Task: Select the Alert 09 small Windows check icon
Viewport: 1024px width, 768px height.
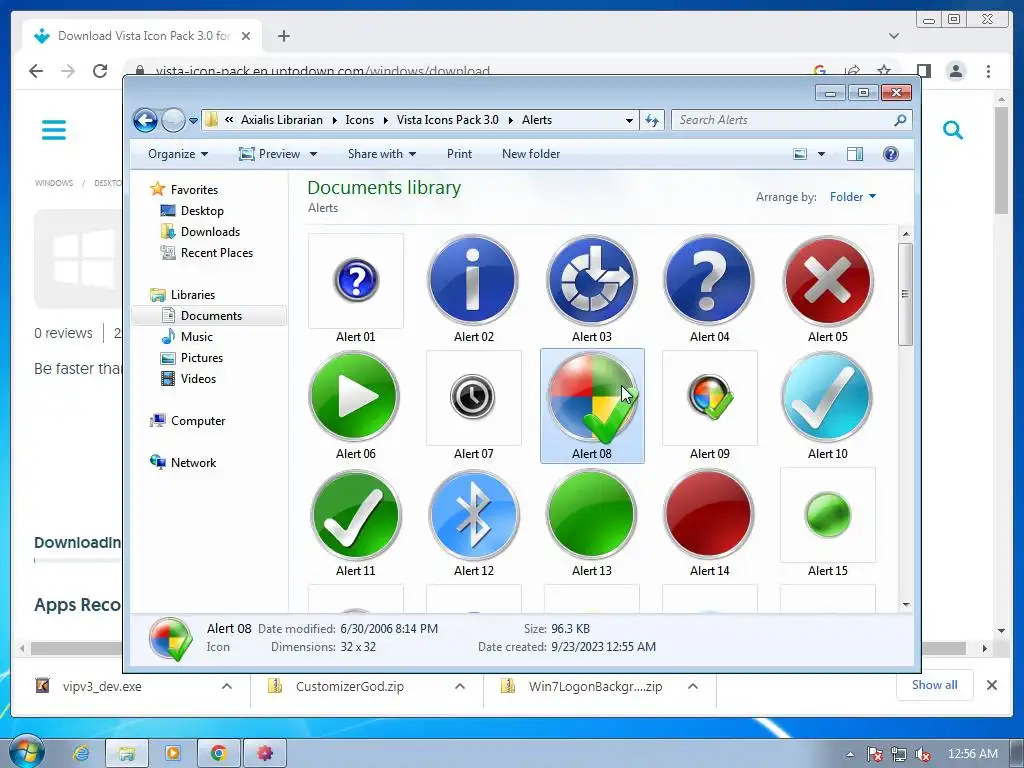Action: coord(710,396)
